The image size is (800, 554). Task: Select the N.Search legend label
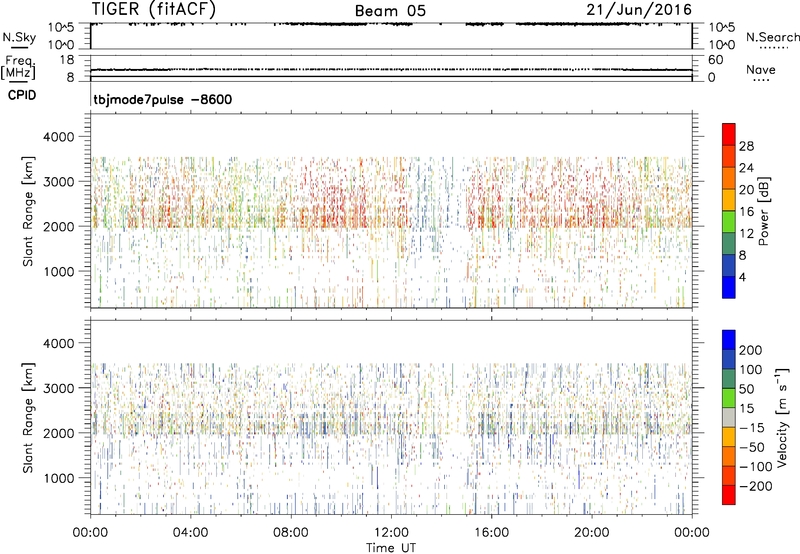click(x=772, y=37)
